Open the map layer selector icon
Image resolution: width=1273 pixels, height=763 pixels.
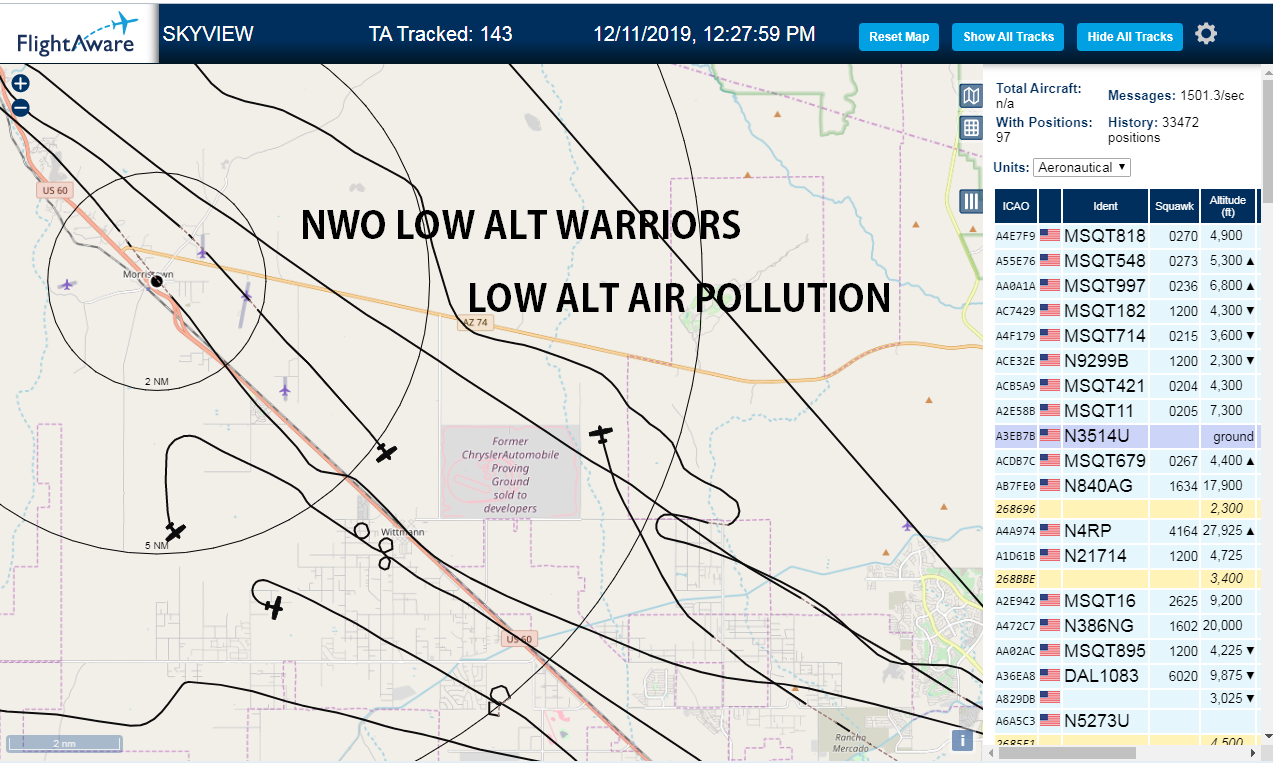click(971, 96)
